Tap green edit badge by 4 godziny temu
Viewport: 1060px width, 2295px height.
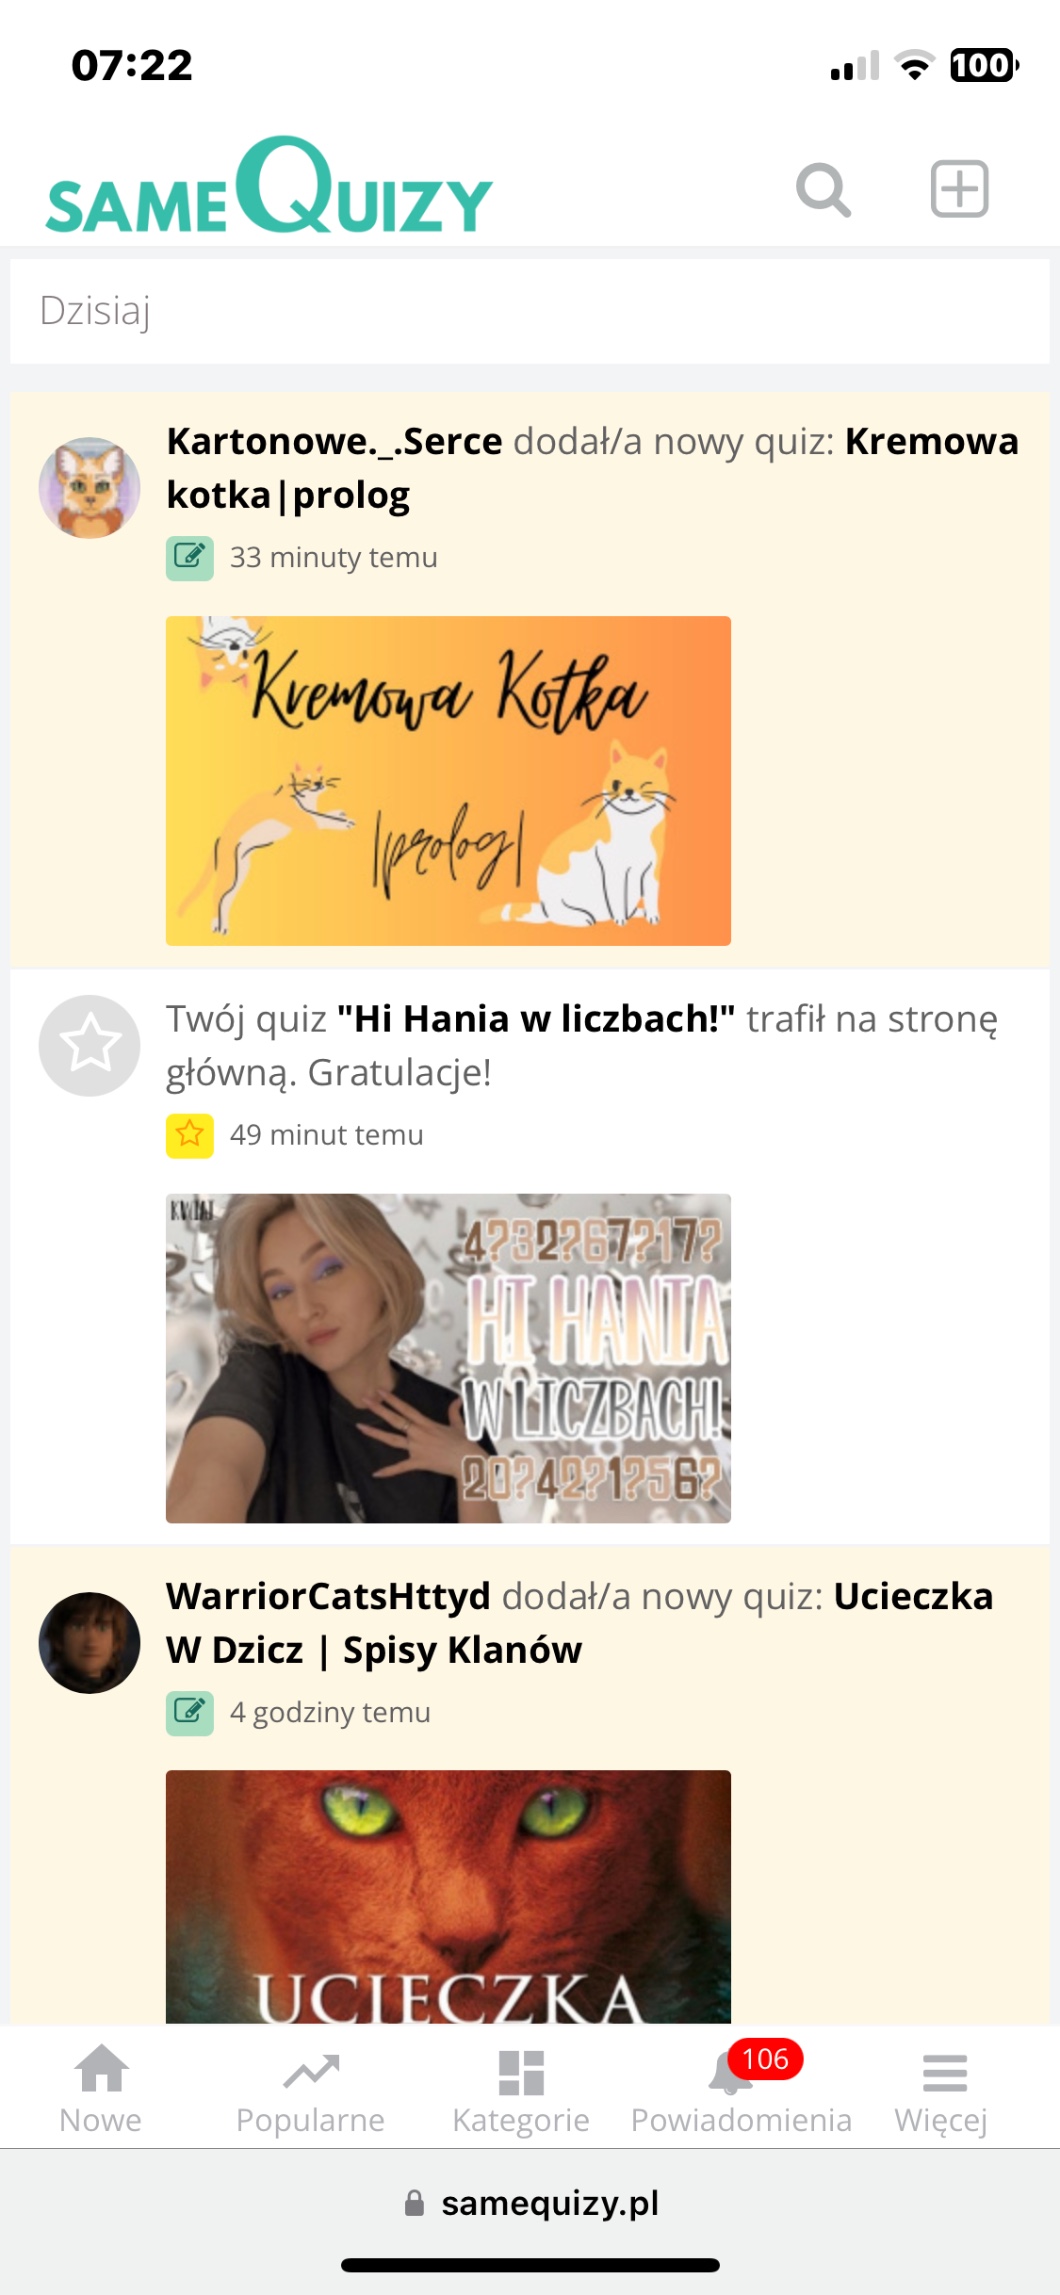[x=190, y=1713]
